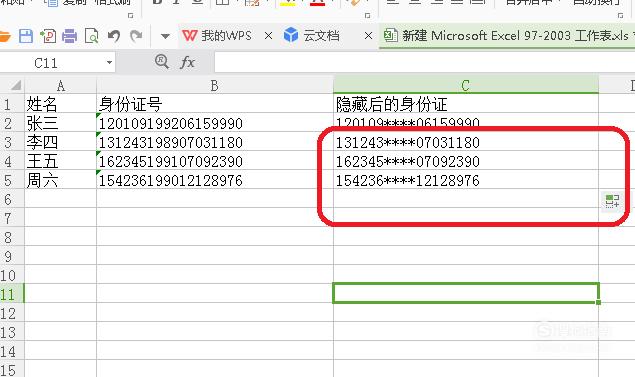The image size is (635, 377).
Task: Select row 8 header
Action: point(12,237)
